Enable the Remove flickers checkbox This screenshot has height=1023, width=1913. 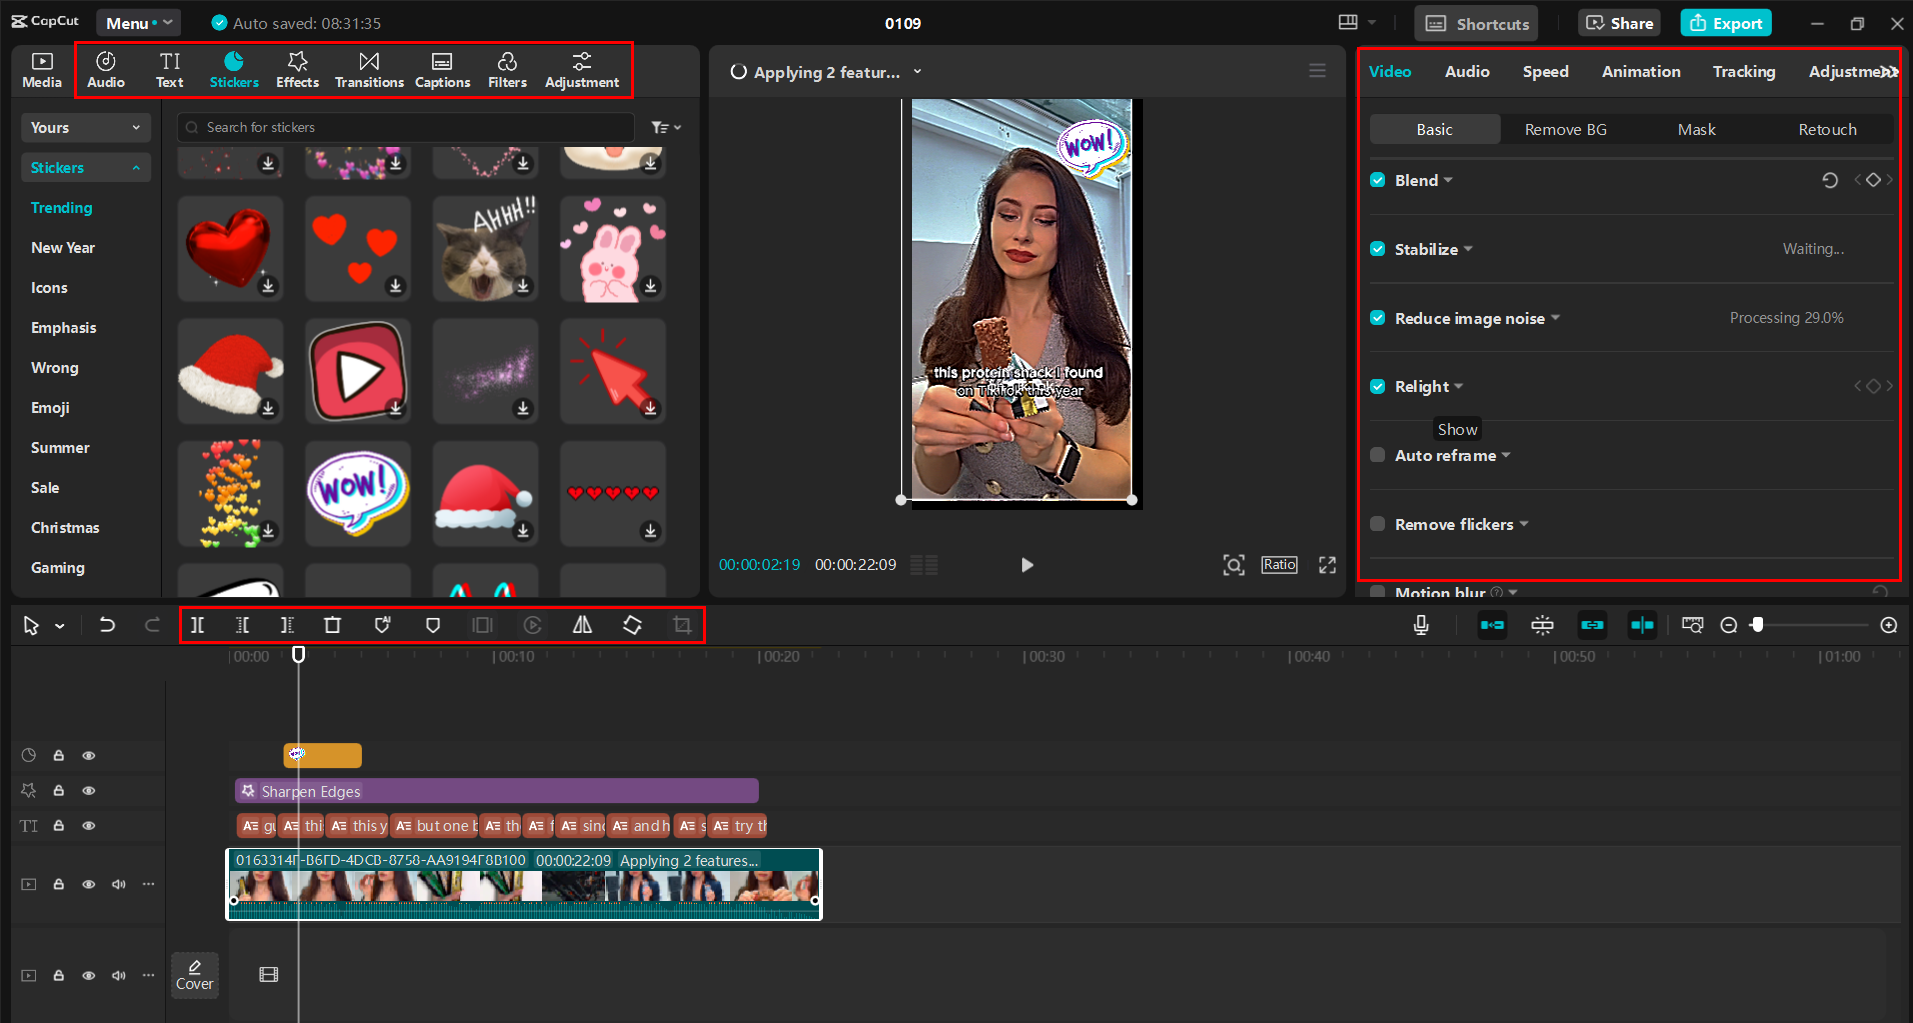(x=1377, y=524)
